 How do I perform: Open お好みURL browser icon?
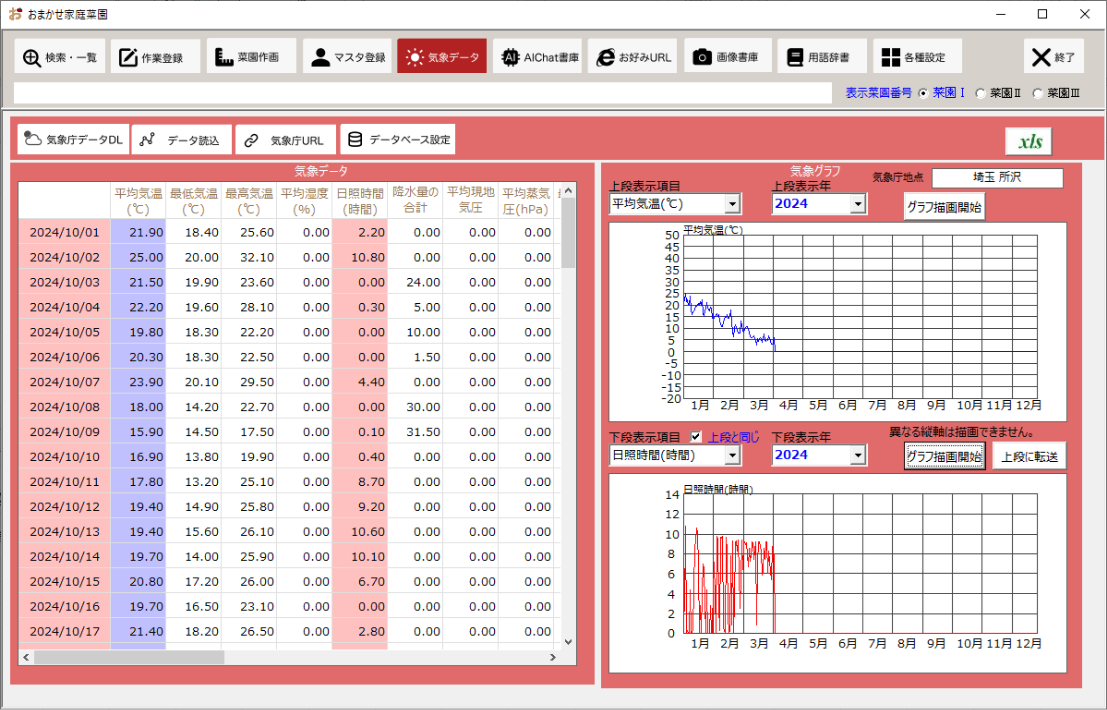point(606,57)
